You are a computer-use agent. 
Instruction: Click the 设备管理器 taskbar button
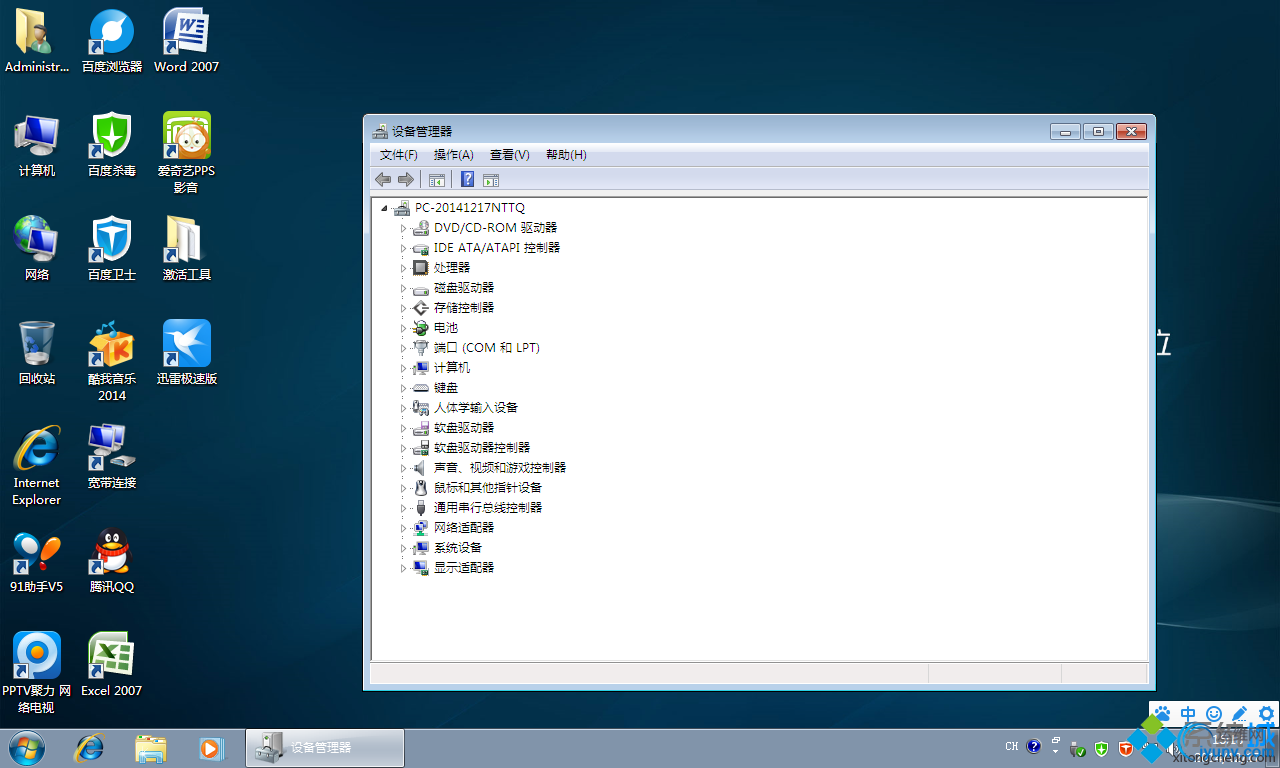(325, 747)
